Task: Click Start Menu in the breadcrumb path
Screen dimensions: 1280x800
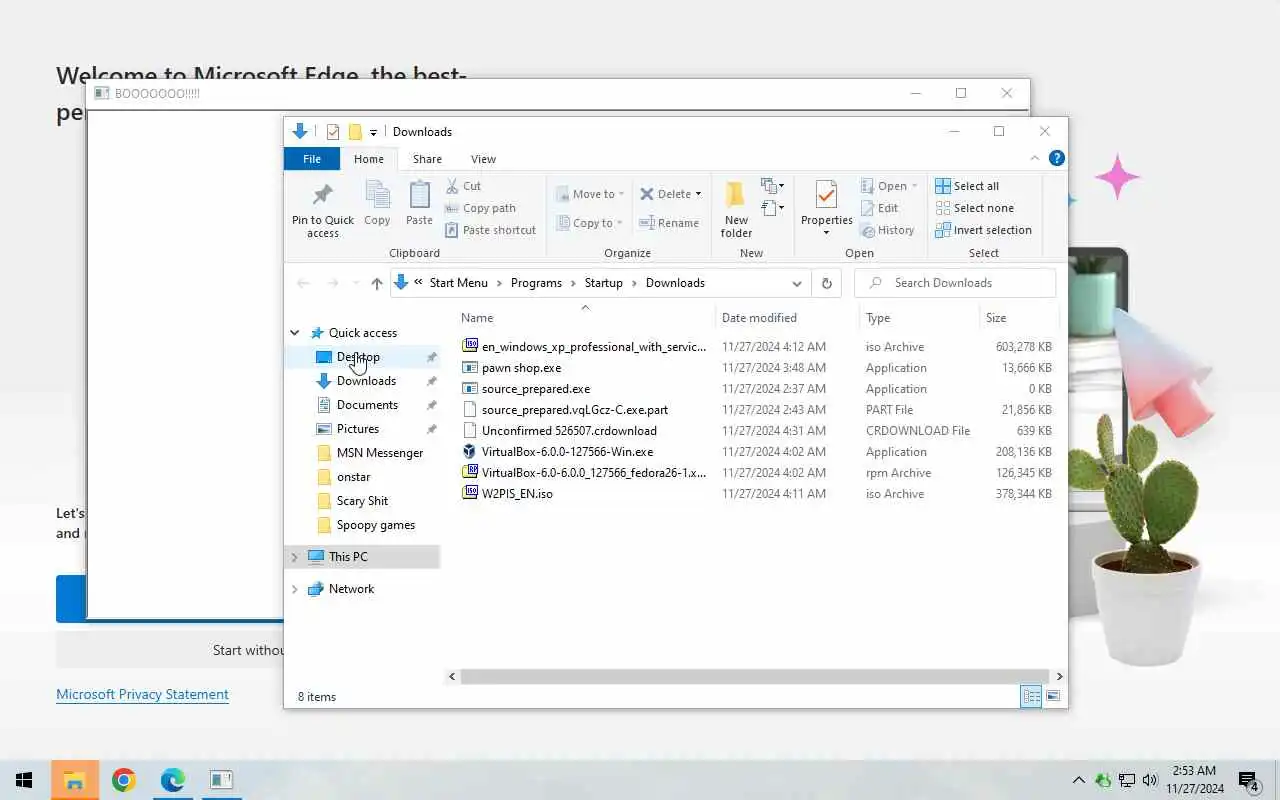Action: point(459,283)
